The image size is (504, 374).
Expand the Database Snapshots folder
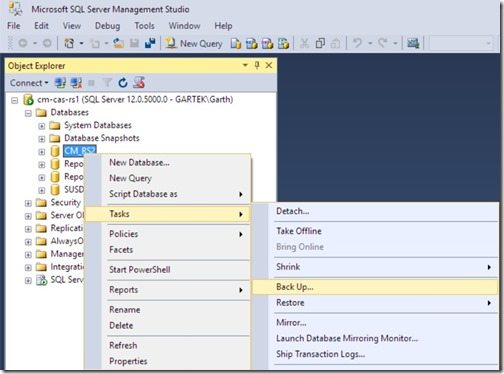point(42,139)
